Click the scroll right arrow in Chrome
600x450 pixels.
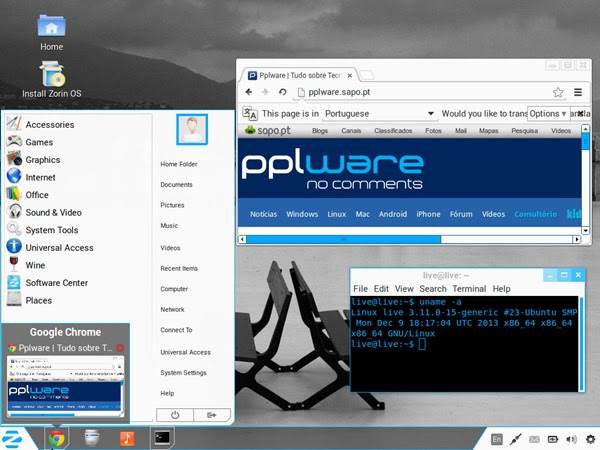pyautogui.click(x=577, y=240)
